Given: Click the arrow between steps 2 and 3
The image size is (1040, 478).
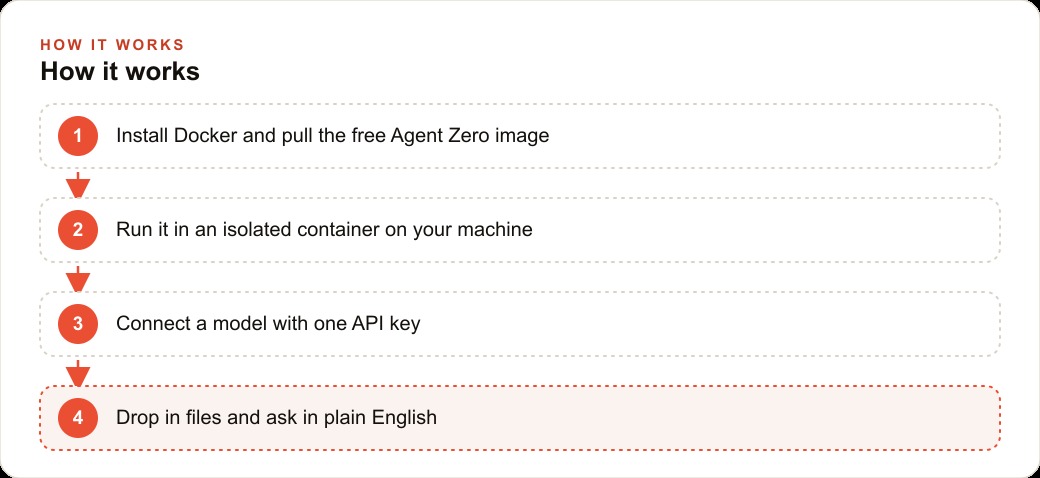Looking at the screenshot, I should click(78, 278).
